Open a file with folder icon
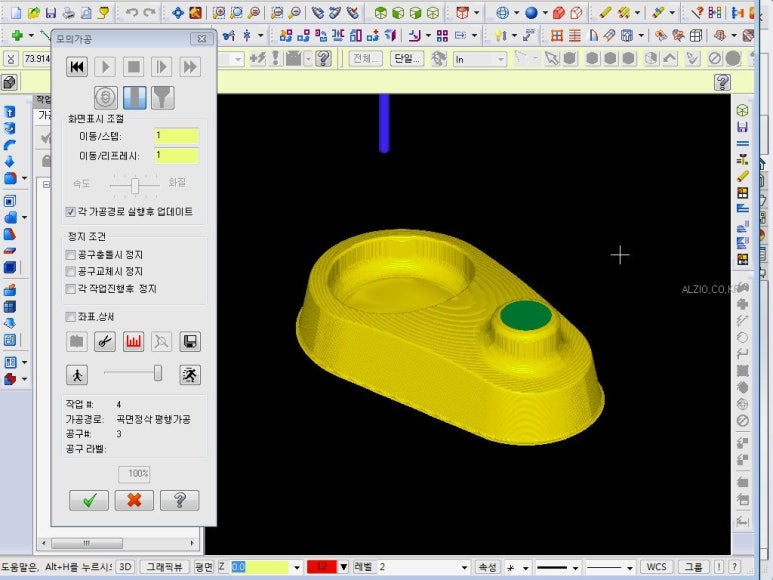 (34, 12)
